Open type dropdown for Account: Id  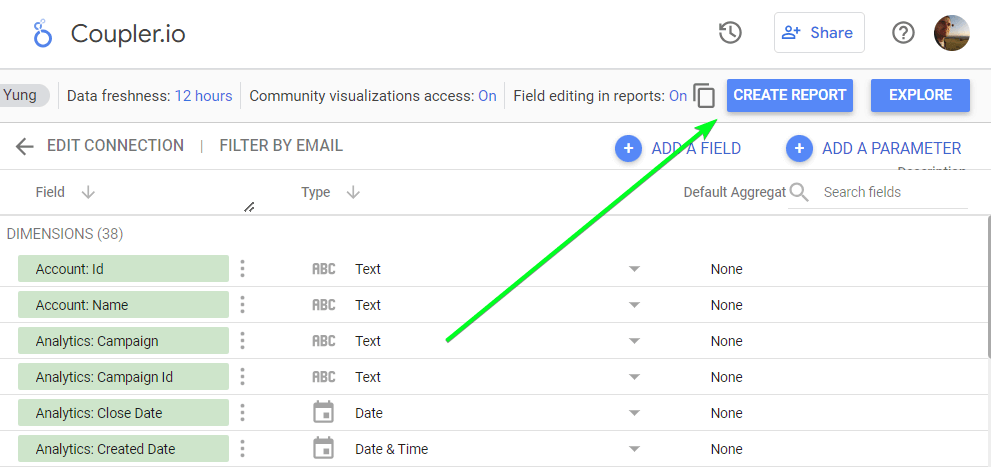[635, 269]
